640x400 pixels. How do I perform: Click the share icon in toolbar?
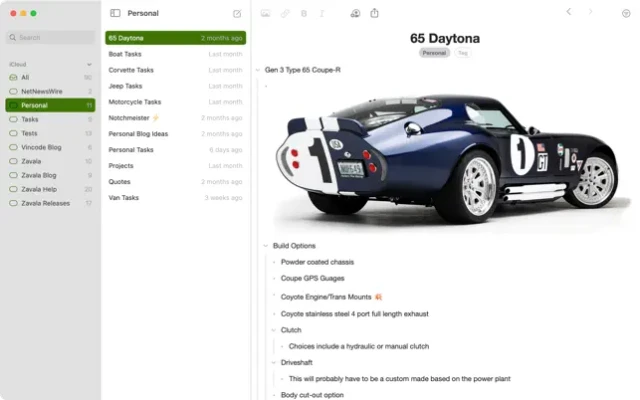coord(374,13)
